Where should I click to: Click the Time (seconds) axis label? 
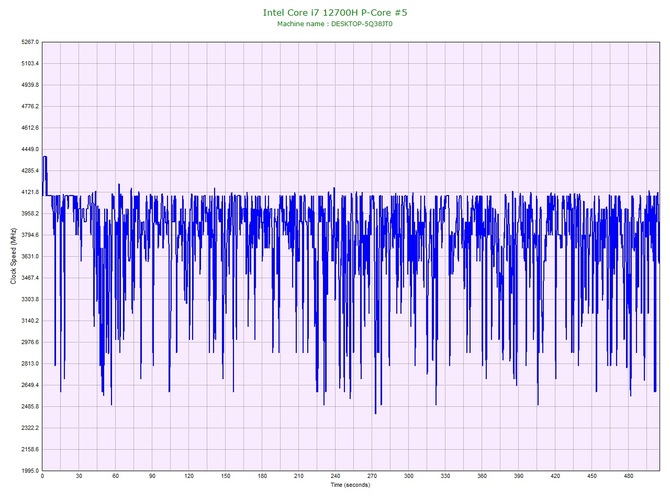[x=350, y=485]
